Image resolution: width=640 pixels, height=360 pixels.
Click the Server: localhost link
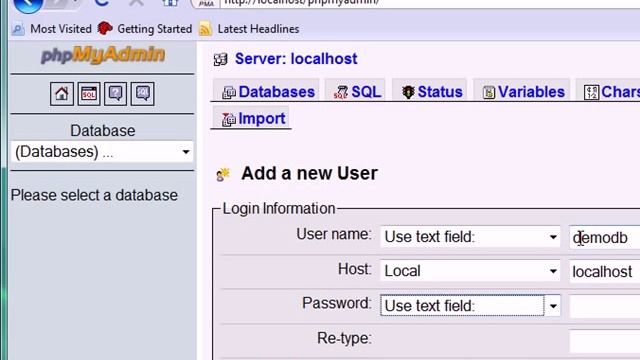point(296,59)
